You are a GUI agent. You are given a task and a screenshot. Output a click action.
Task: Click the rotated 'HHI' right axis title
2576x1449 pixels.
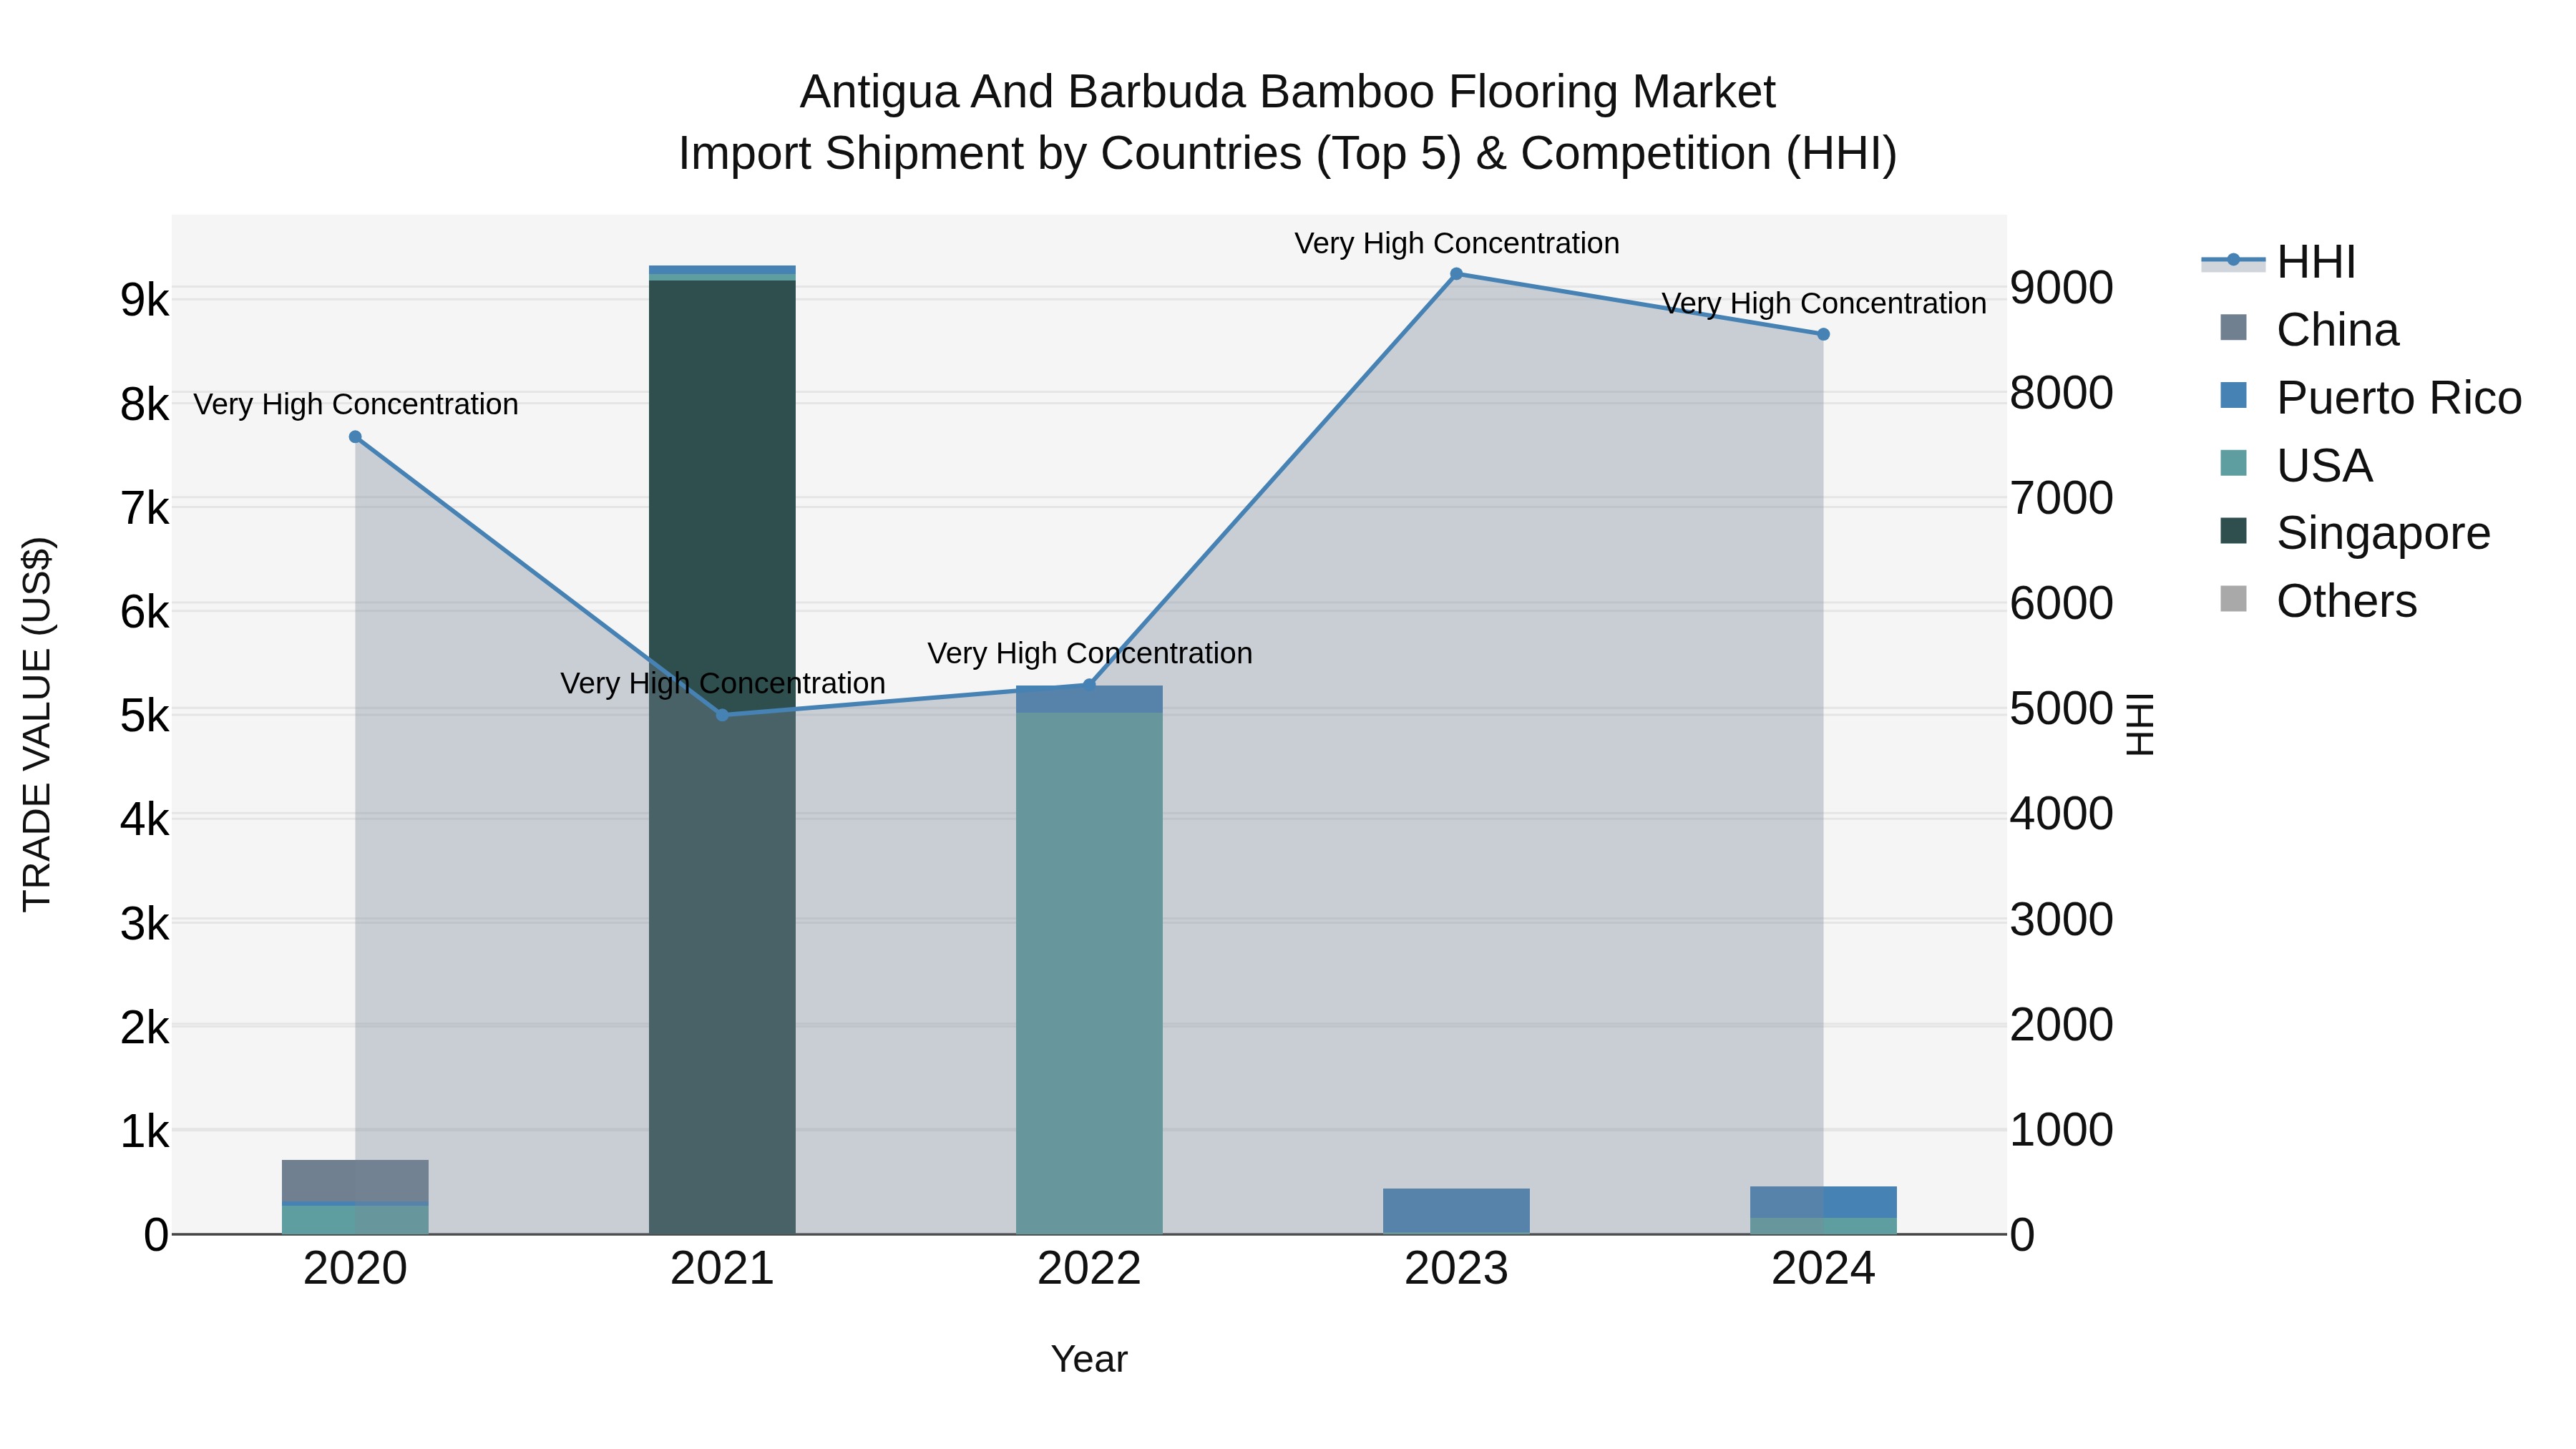tap(2139, 724)
